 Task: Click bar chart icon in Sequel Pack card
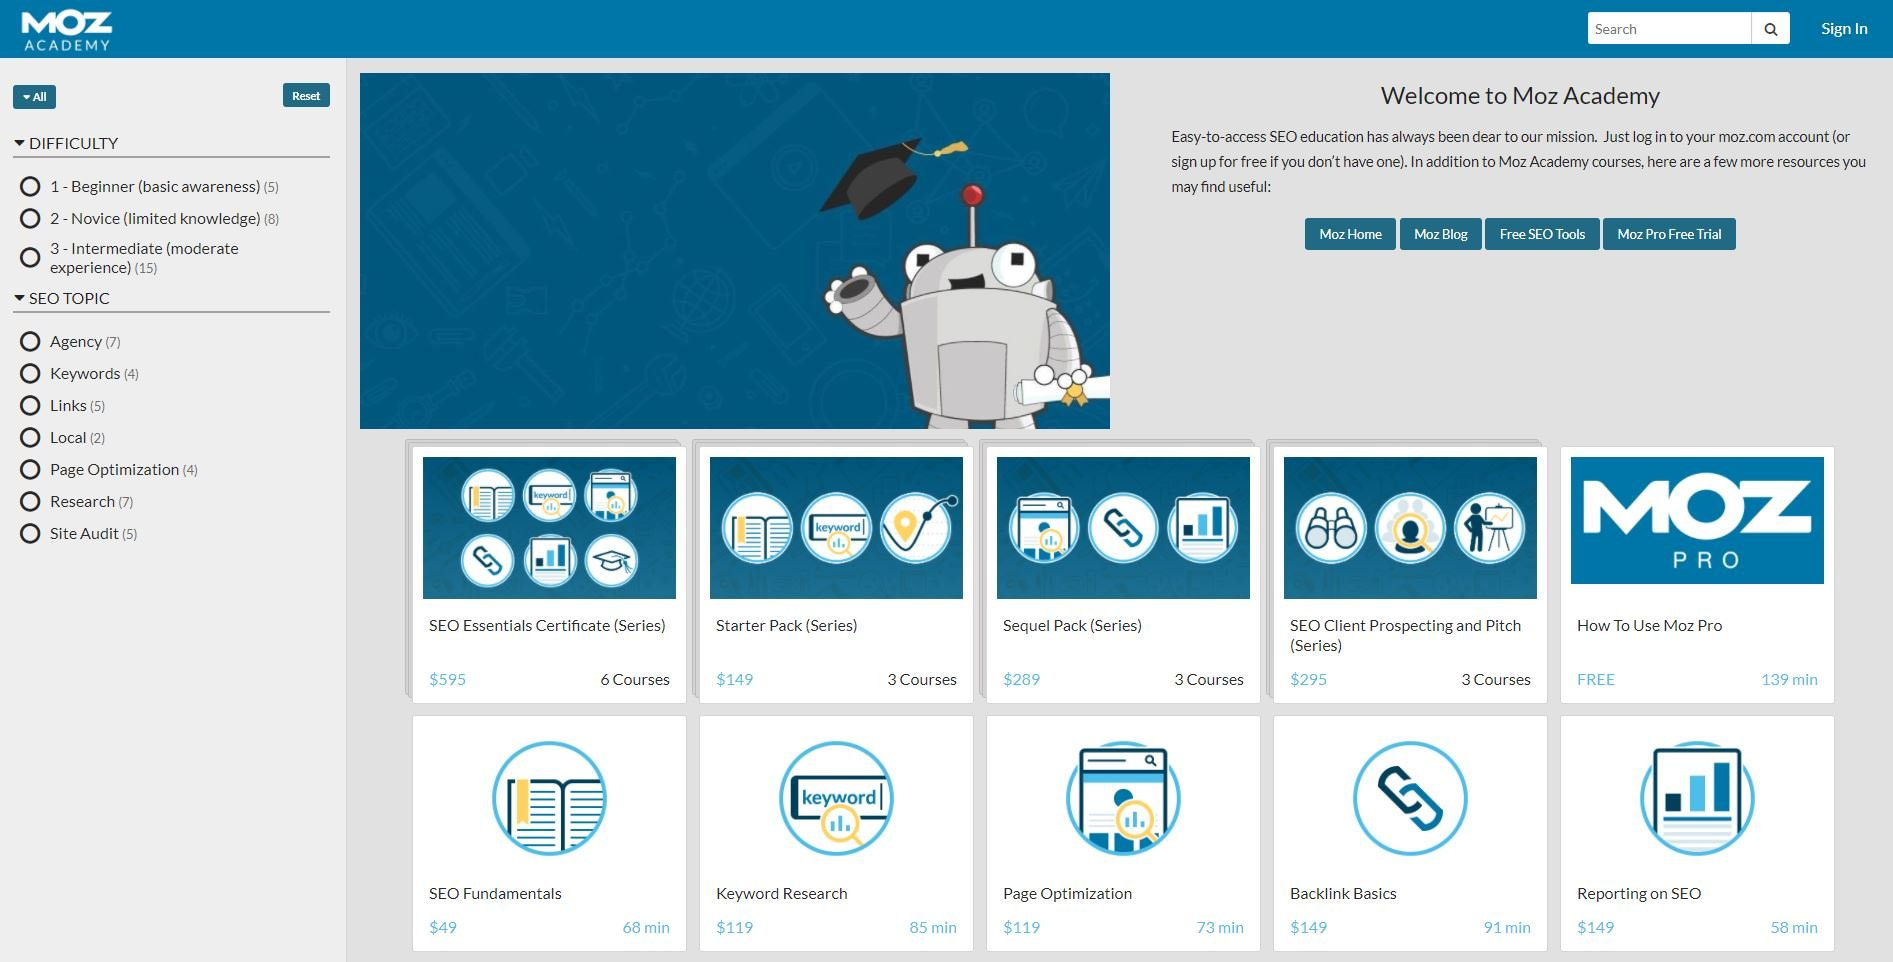(x=1202, y=528)
